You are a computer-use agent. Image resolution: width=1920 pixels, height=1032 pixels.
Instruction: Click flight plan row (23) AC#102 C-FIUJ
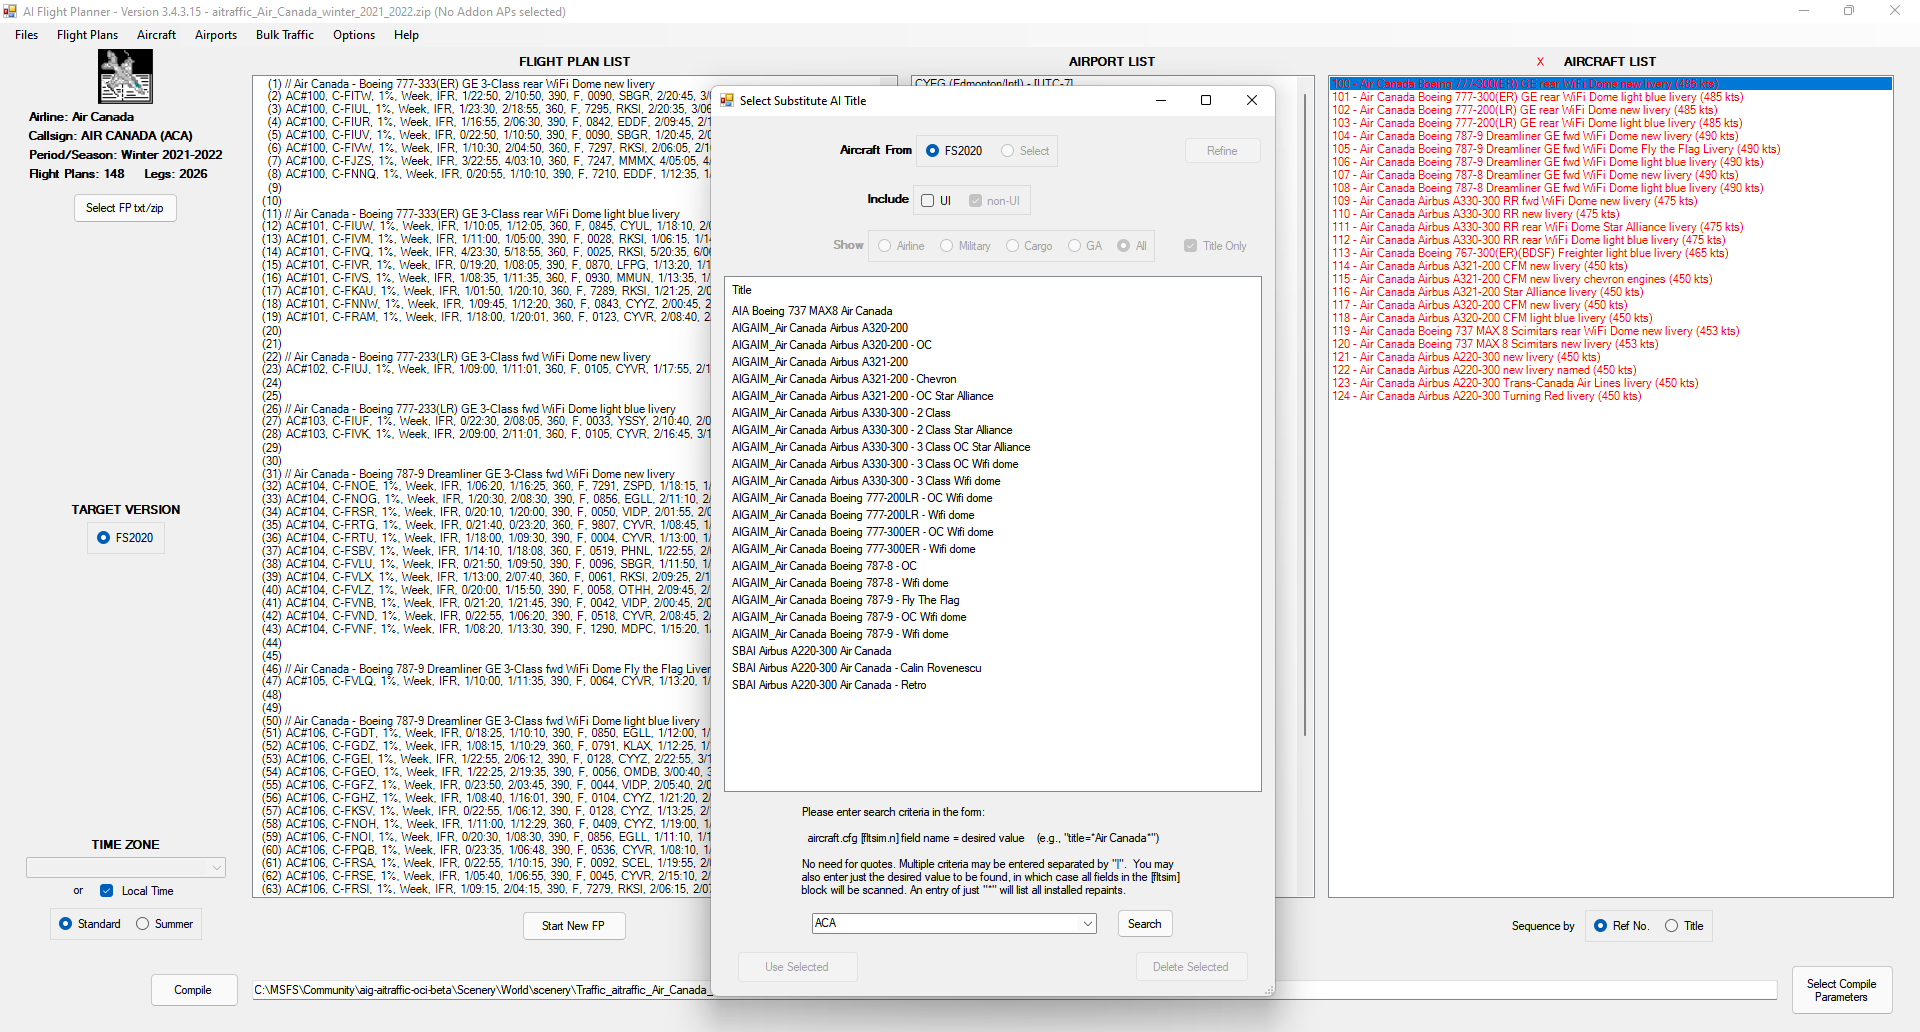pyautogui.click(x=485, y=370)
